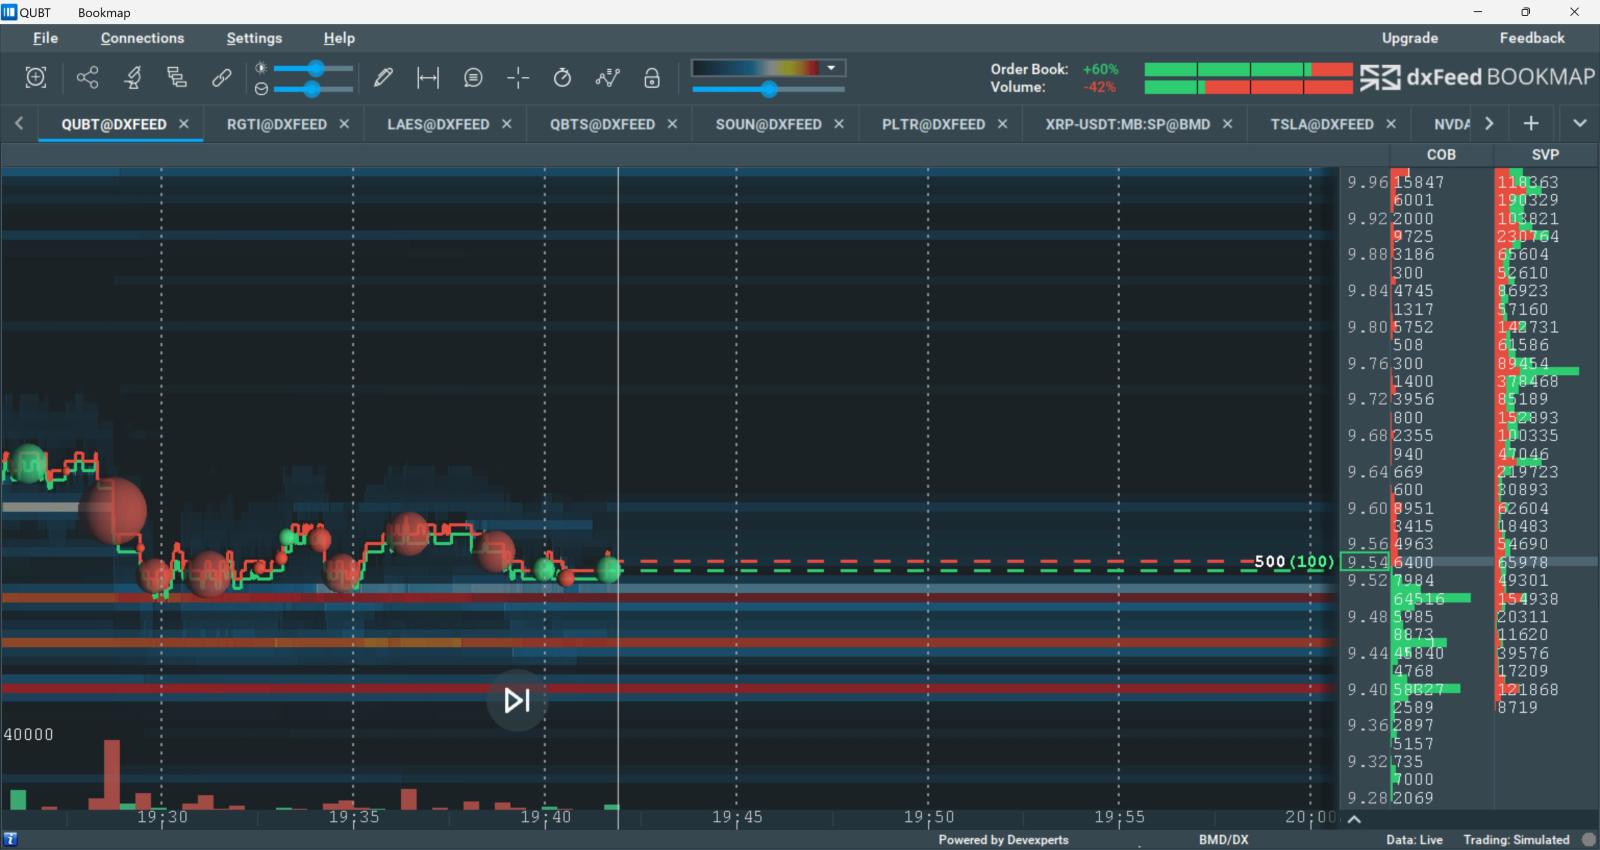Select the horizontal measure tool
Image resolution: width=1600 pixels, height=850 pixels.
[x=428, y=77]
